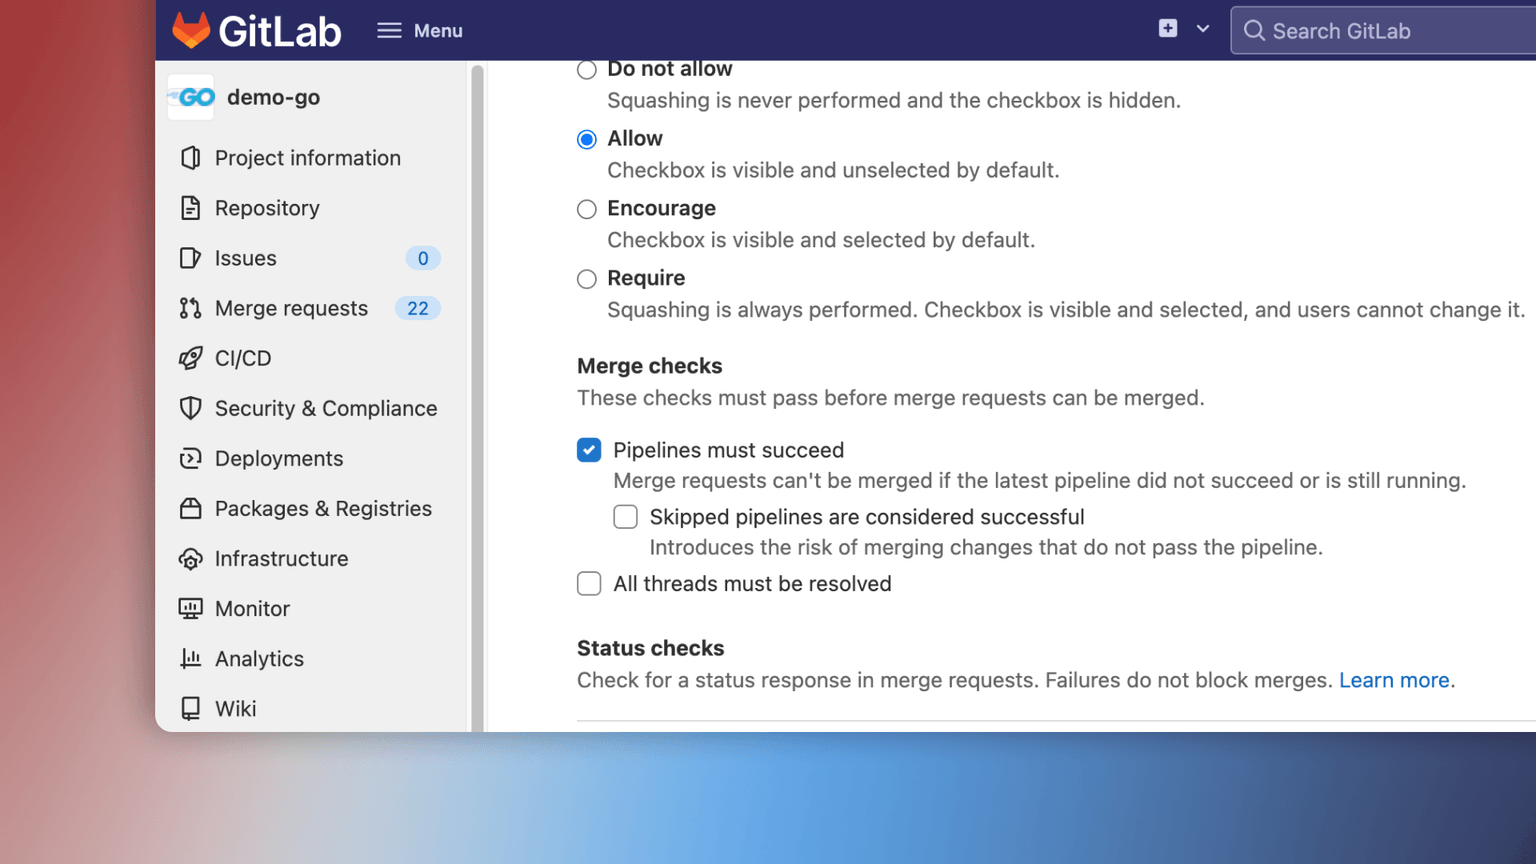The height and width of the screenshot is (864, 1536).
Task: Open the Monitor section
Action: click(x=252, y=608)
